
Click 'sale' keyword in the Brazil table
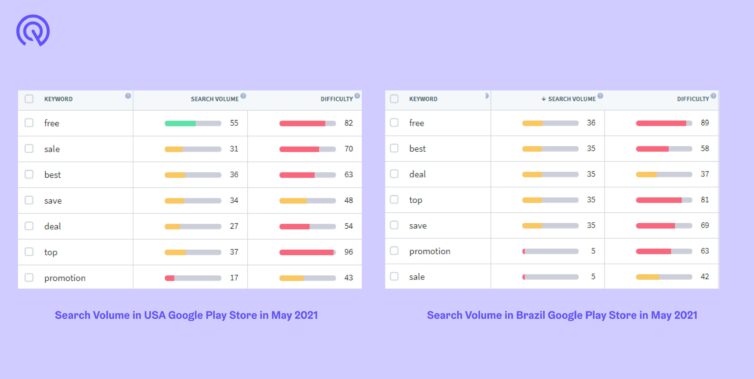point(417,277)
